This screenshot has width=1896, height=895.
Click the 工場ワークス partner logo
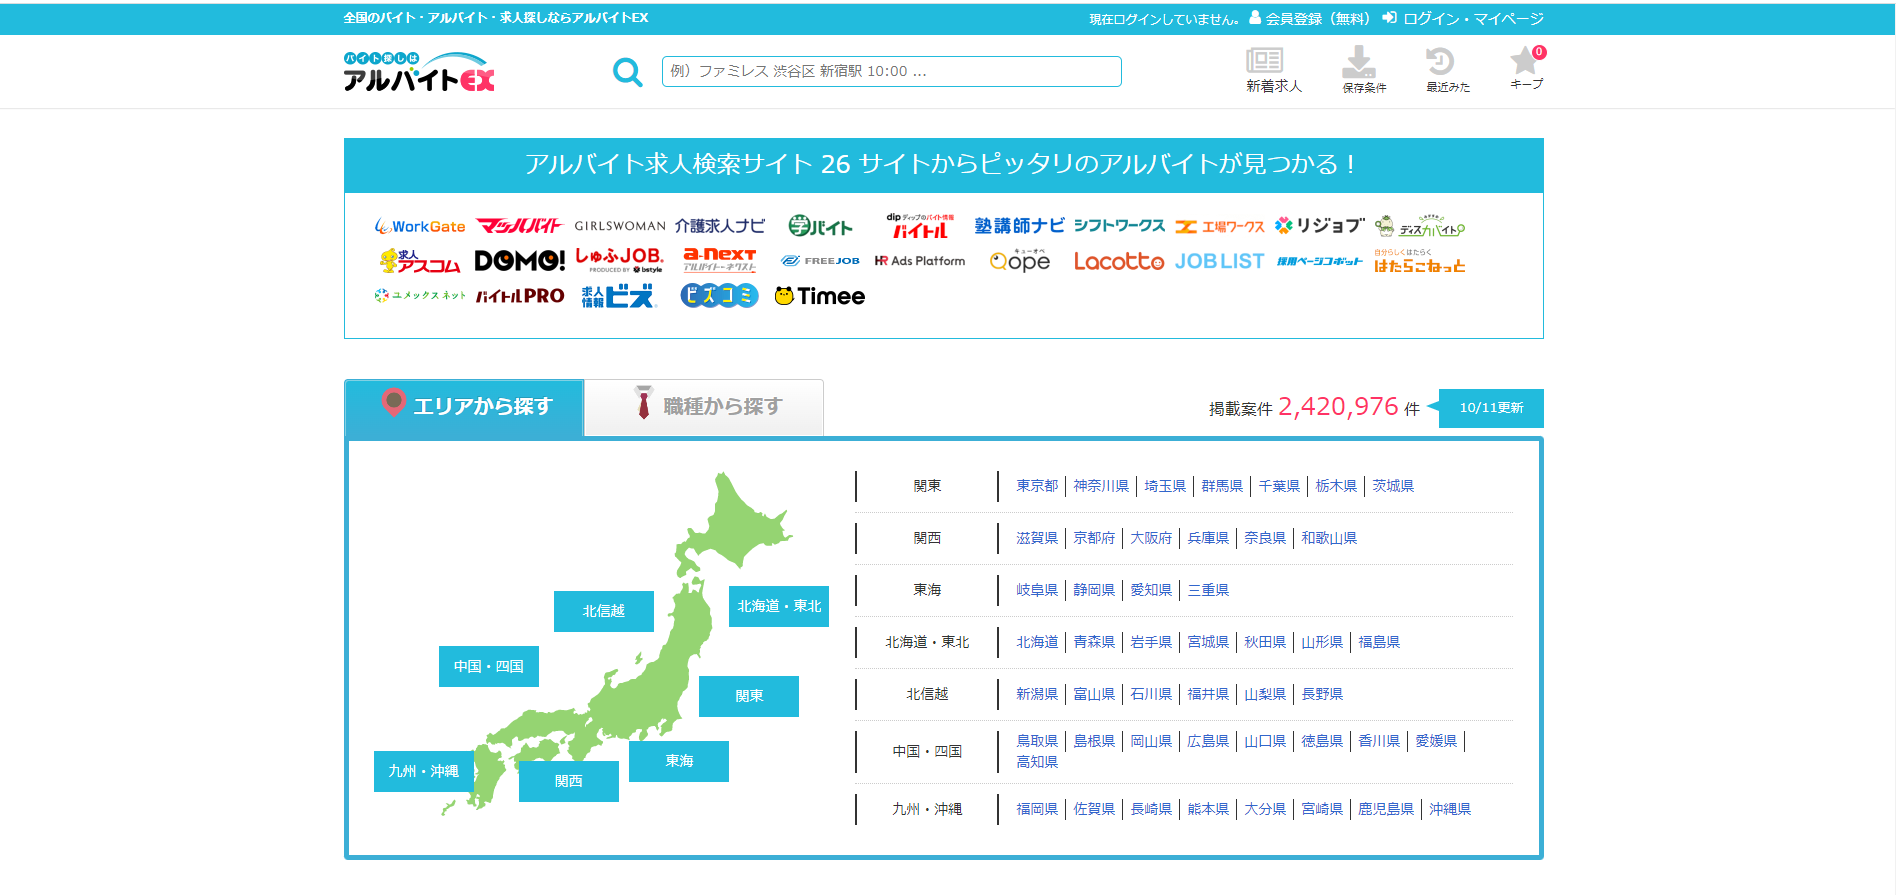pyautogui.click(x=1220, y=227)
